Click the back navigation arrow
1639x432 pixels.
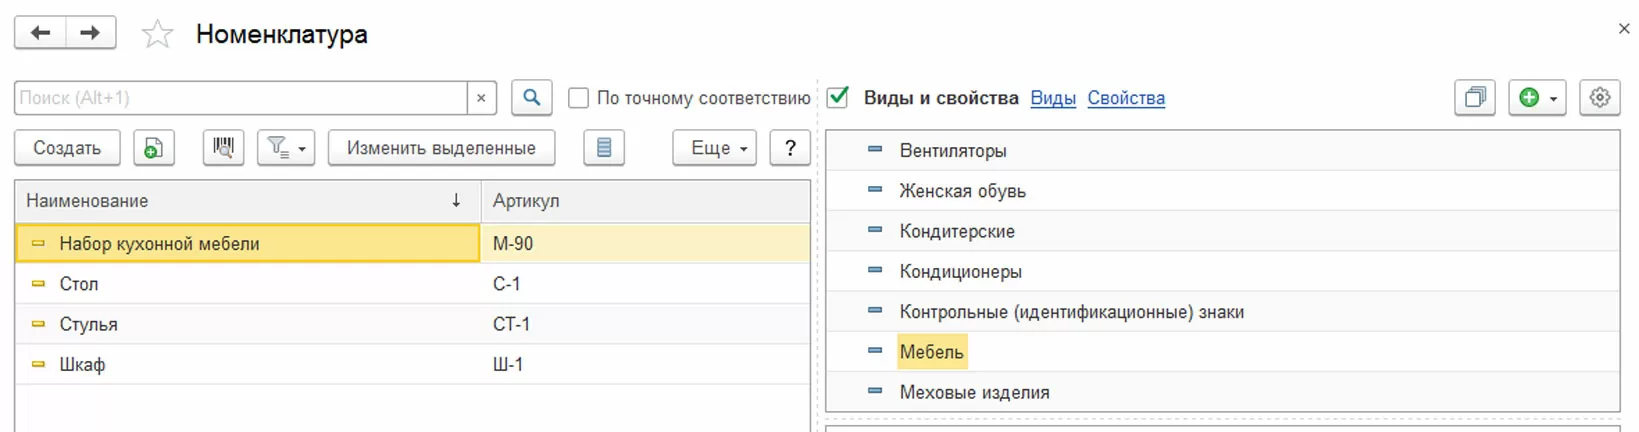click(x=40, y=33)
